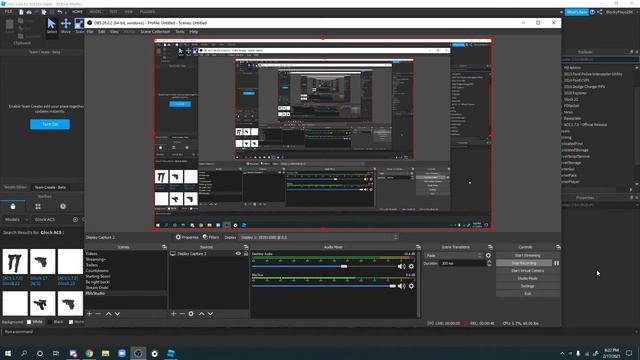Move selected scene down
This screenshot has height=360, width=640.
(x=117, y=313)
